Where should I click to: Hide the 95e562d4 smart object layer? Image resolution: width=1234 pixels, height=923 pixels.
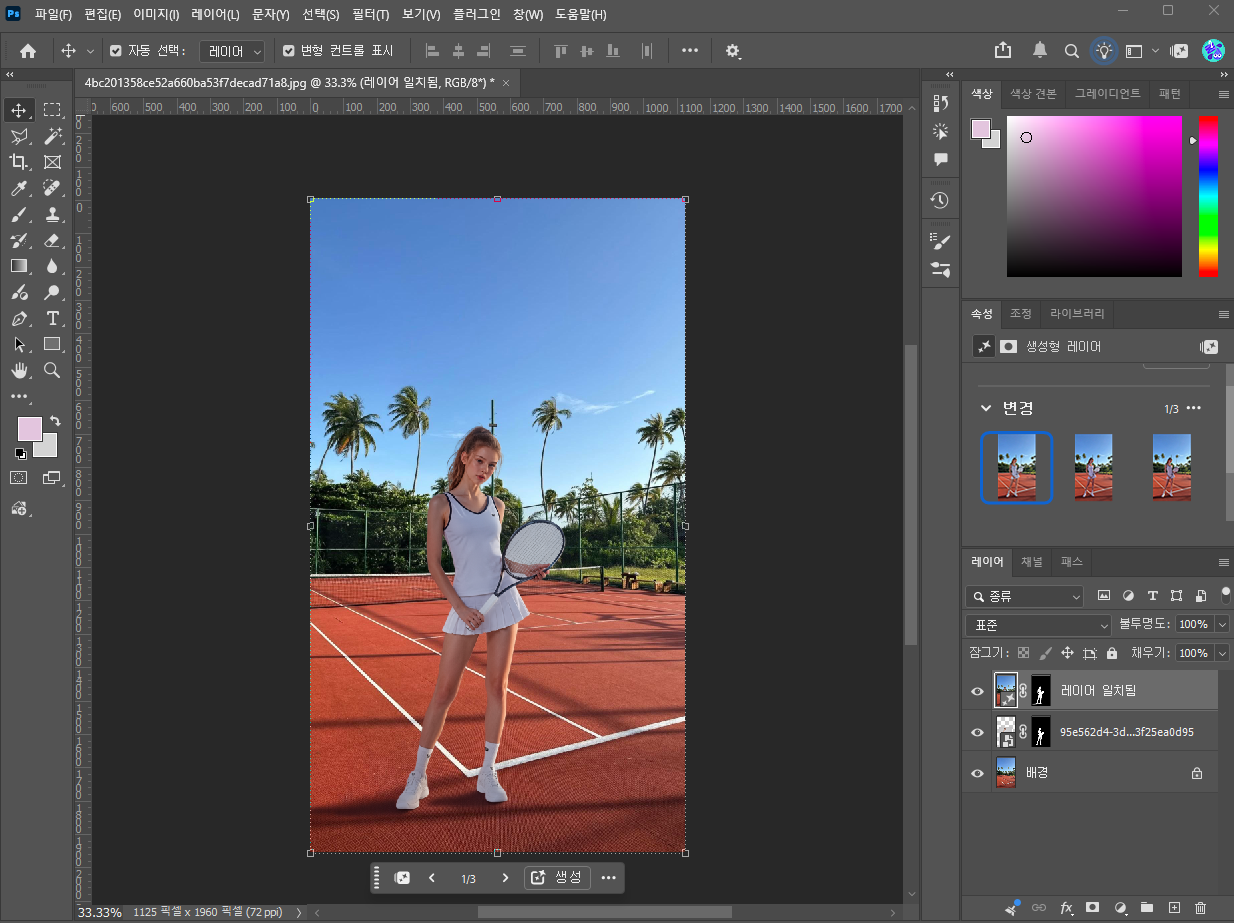977,732
